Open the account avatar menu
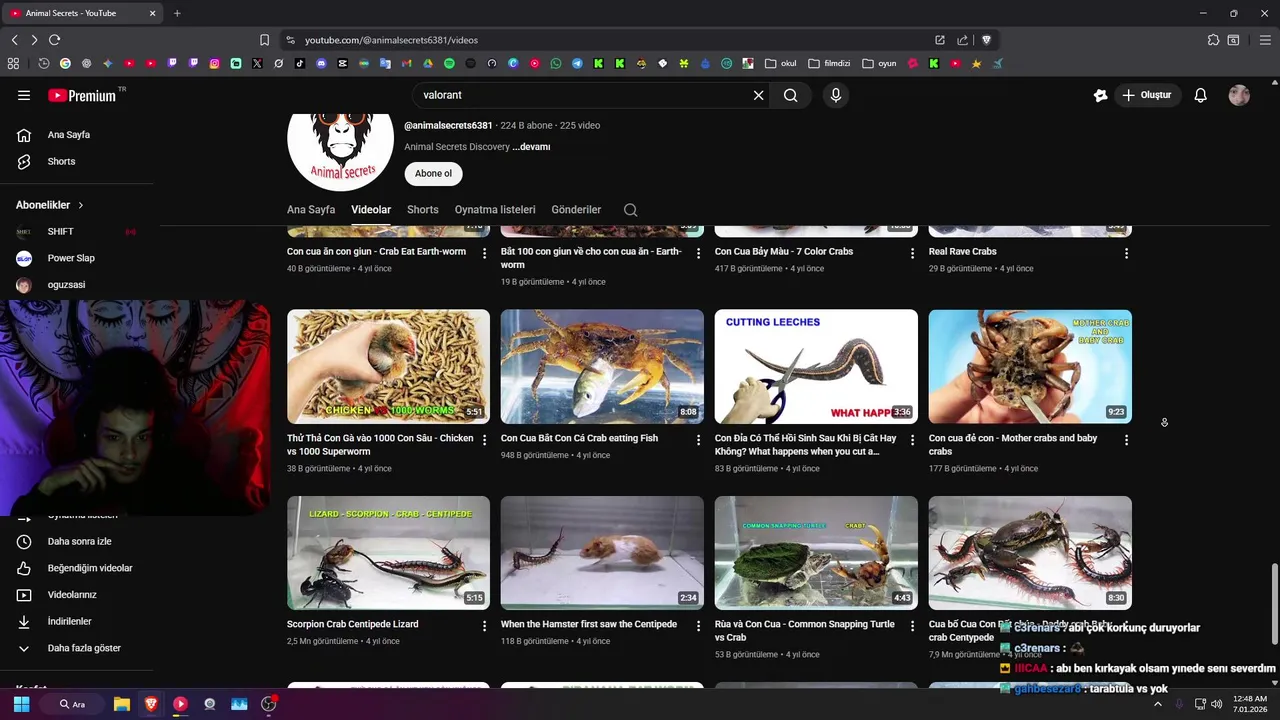This screenshot has height=720, width=1280. [1239, 95]
